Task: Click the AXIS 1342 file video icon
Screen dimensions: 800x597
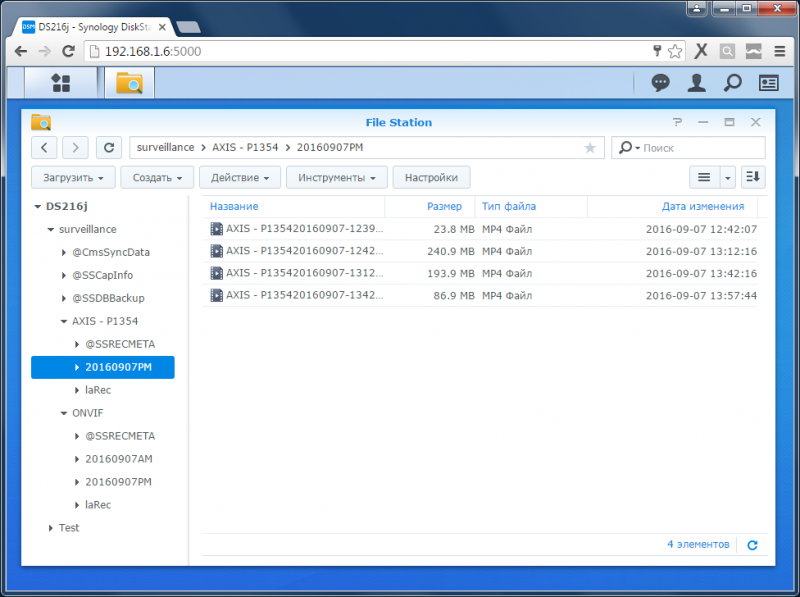Action: [217, 295]
